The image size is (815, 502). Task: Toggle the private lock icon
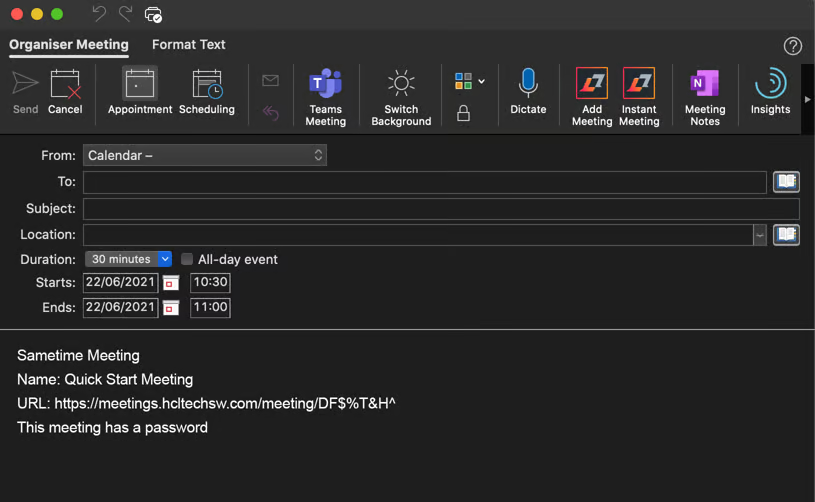pos(463,114)
